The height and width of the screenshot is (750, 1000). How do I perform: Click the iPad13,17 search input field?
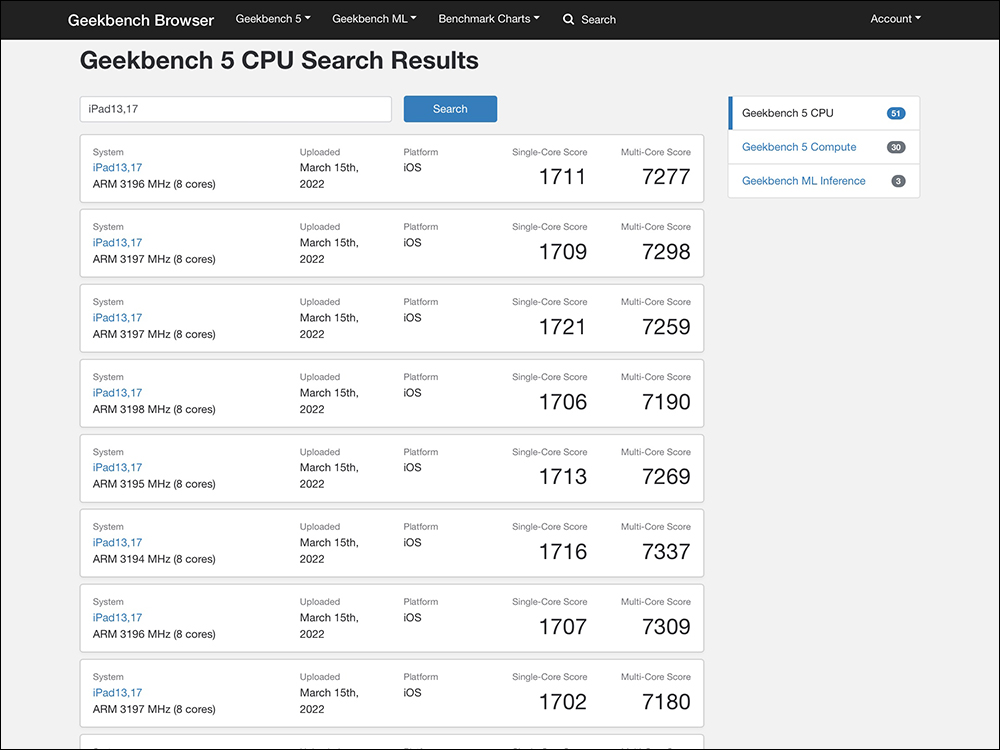click(235, 109)
